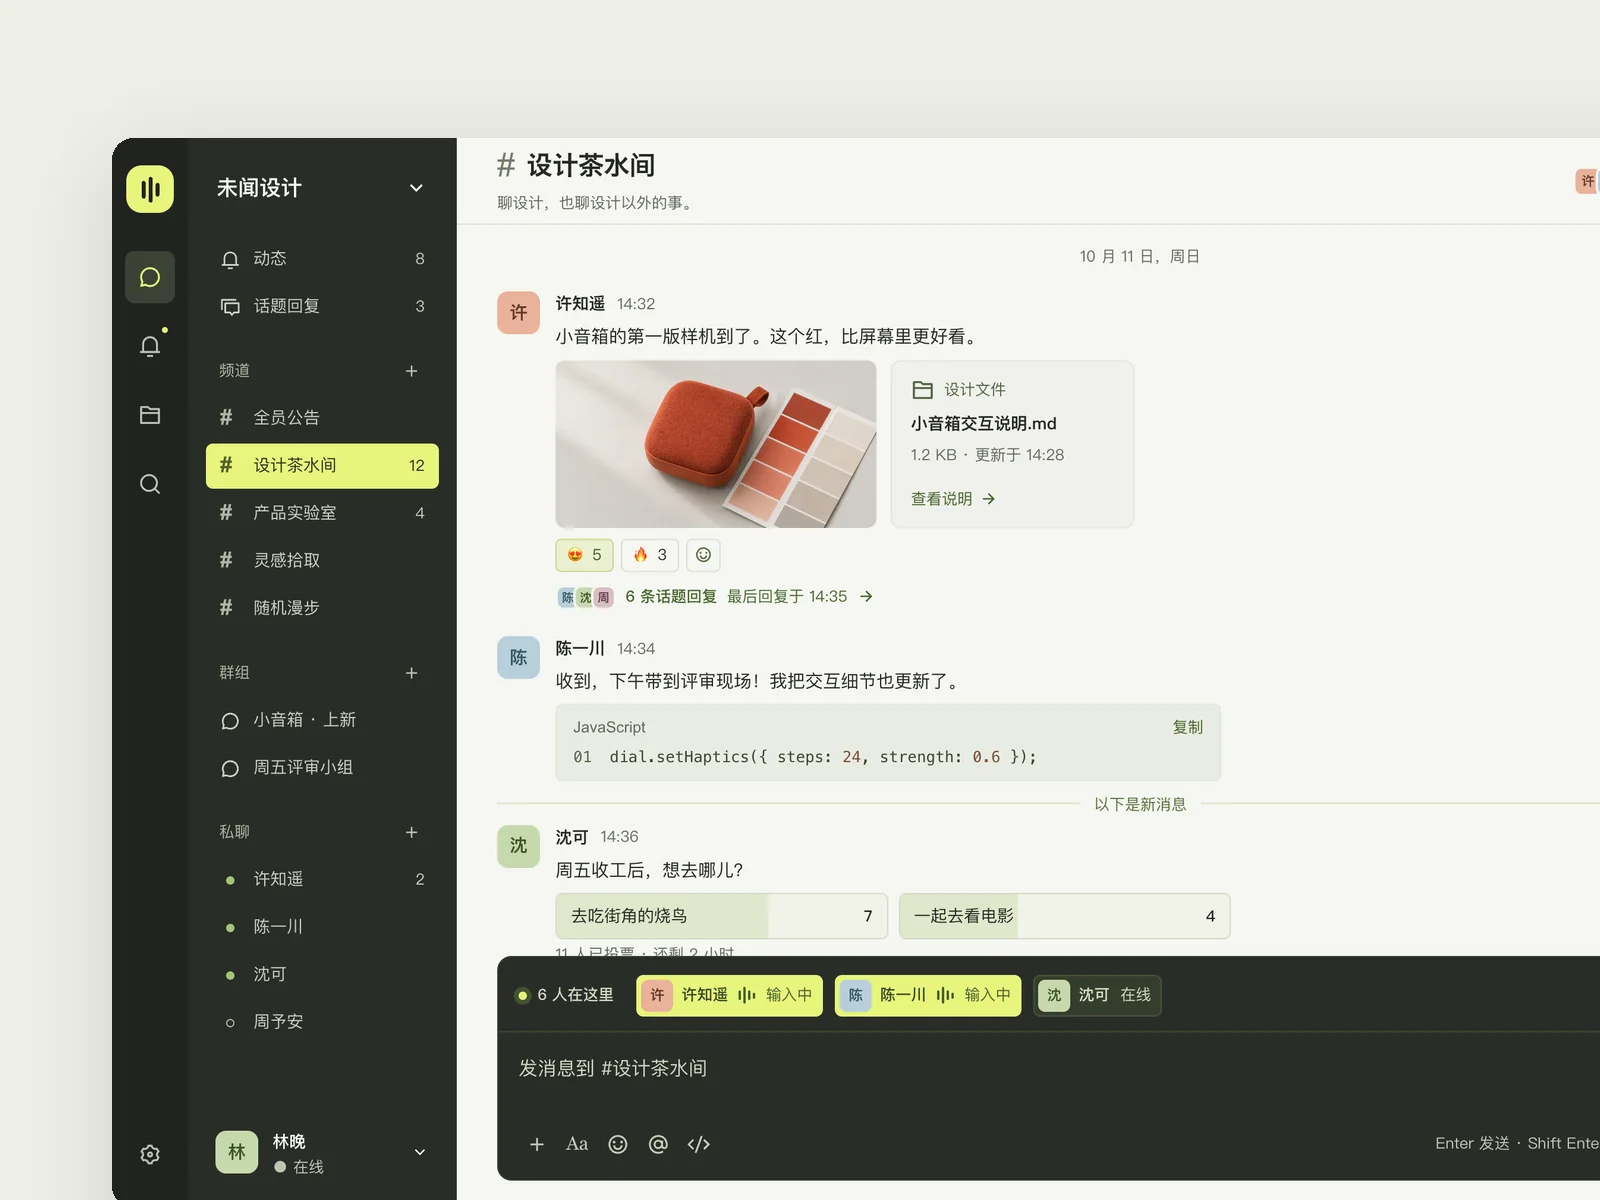The width and height of the screenshot is (1600, 1200).
Task: Open the 小音箱 · 上新 group
Action: 322,720
